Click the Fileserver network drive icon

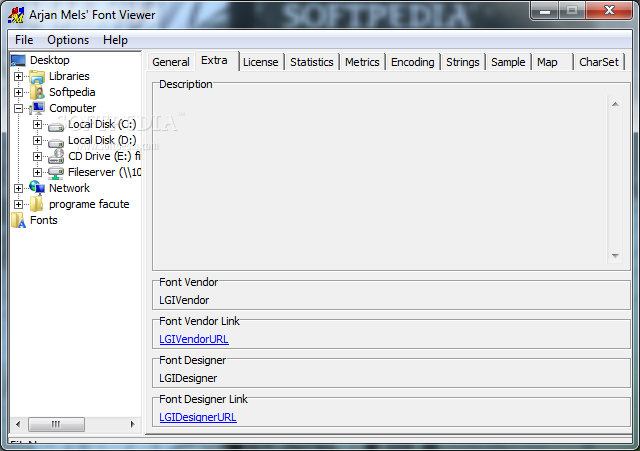pyautogui.click(x=56, y=173)
